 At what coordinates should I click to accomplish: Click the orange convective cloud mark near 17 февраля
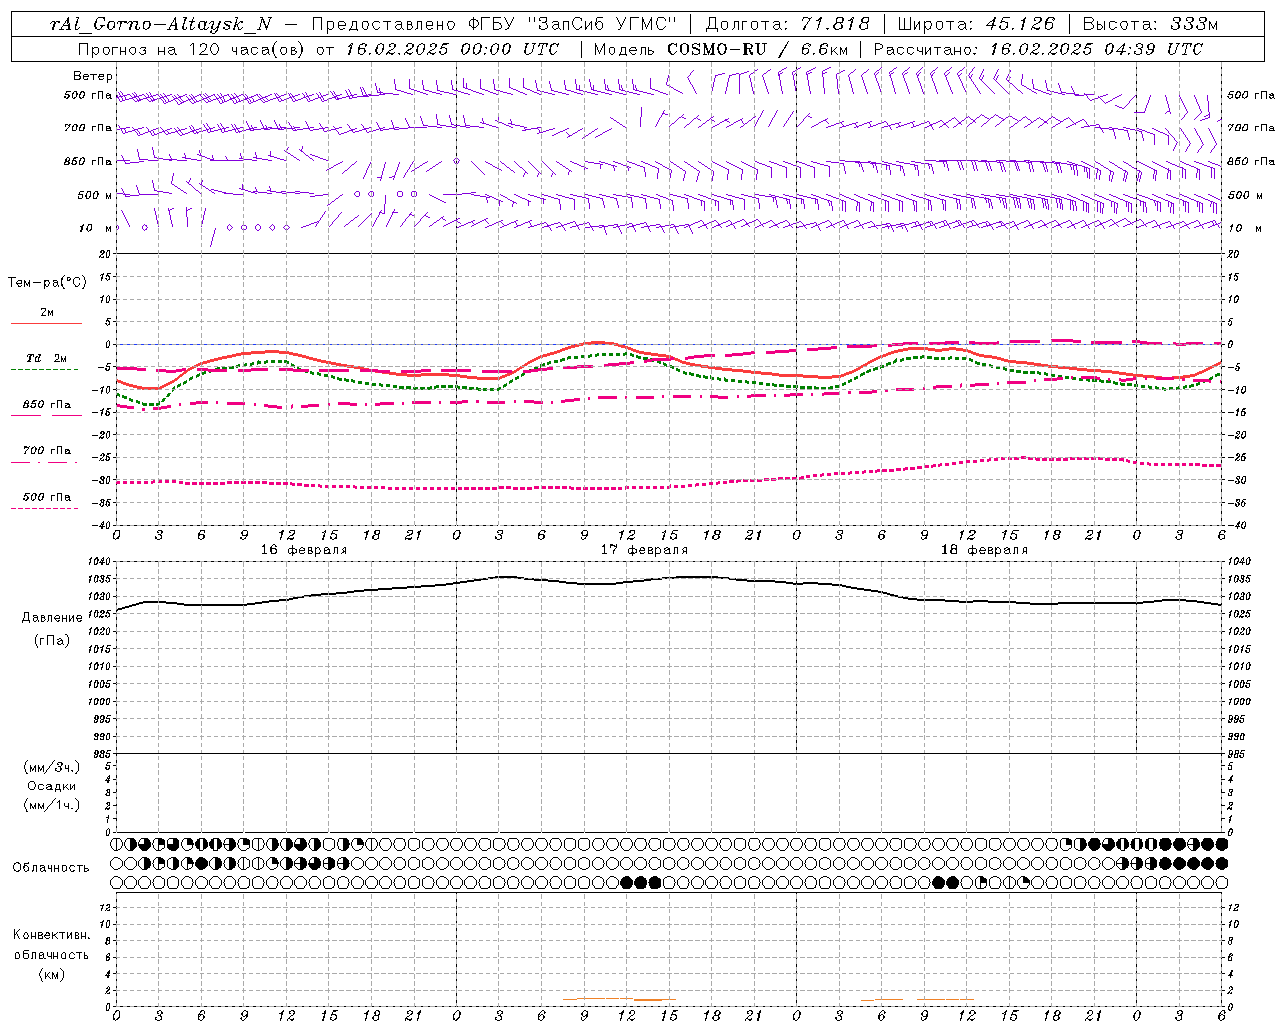620,998
